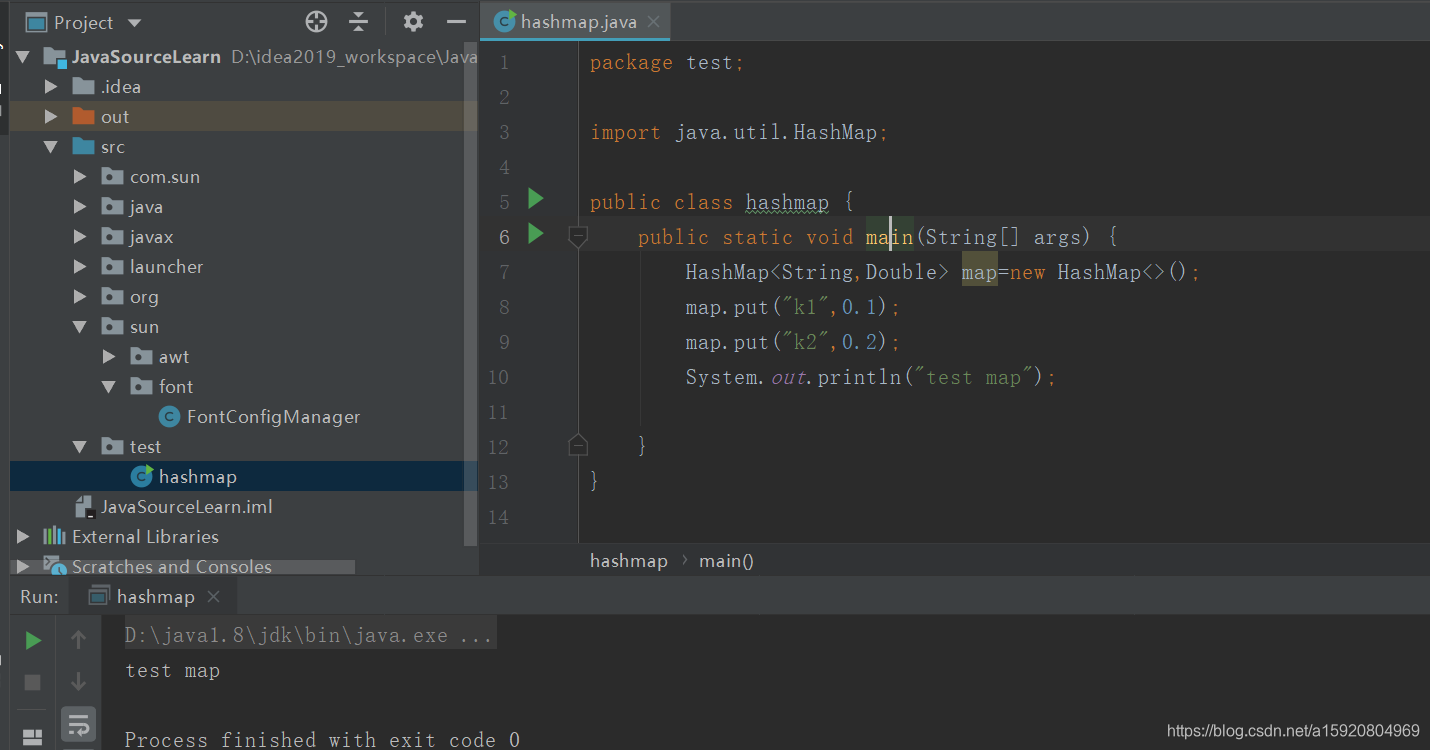The image size is (1430, 750).
Task: Fold the main method at line 6
Action: tap(578, 237)
